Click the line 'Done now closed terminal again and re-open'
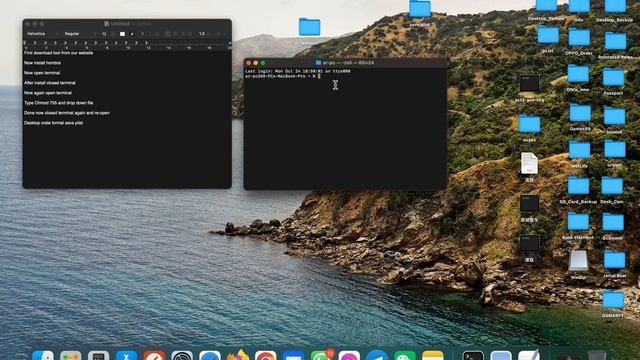The height and width of the screenshot is (360, 640). pyautogui.click(x=67, y=113)
